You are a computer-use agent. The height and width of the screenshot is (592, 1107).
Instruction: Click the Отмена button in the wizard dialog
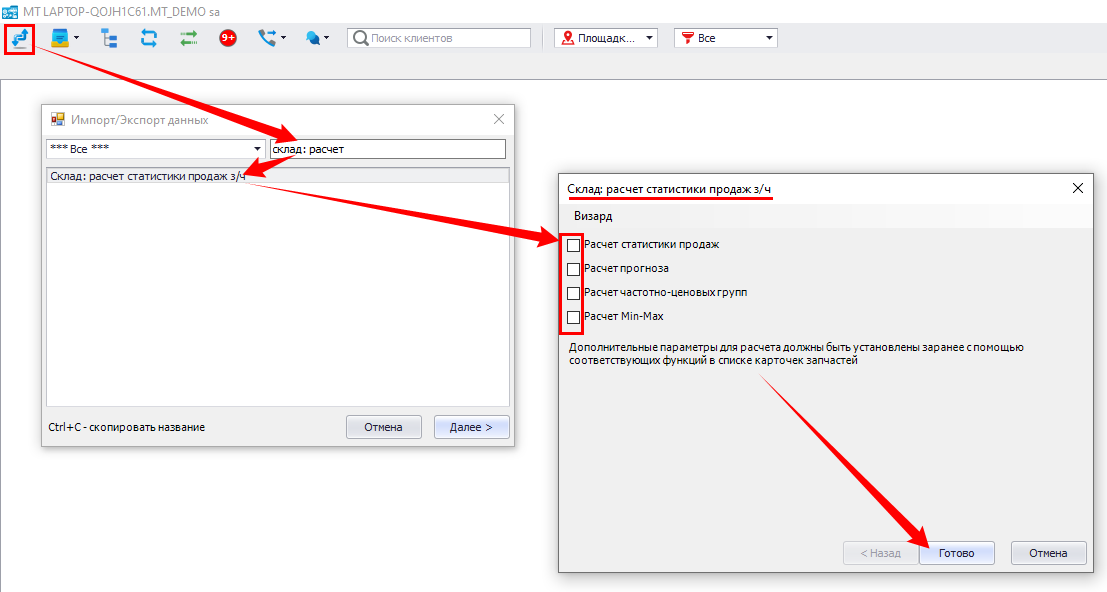pyautogui.click(x=1048, y=553)
